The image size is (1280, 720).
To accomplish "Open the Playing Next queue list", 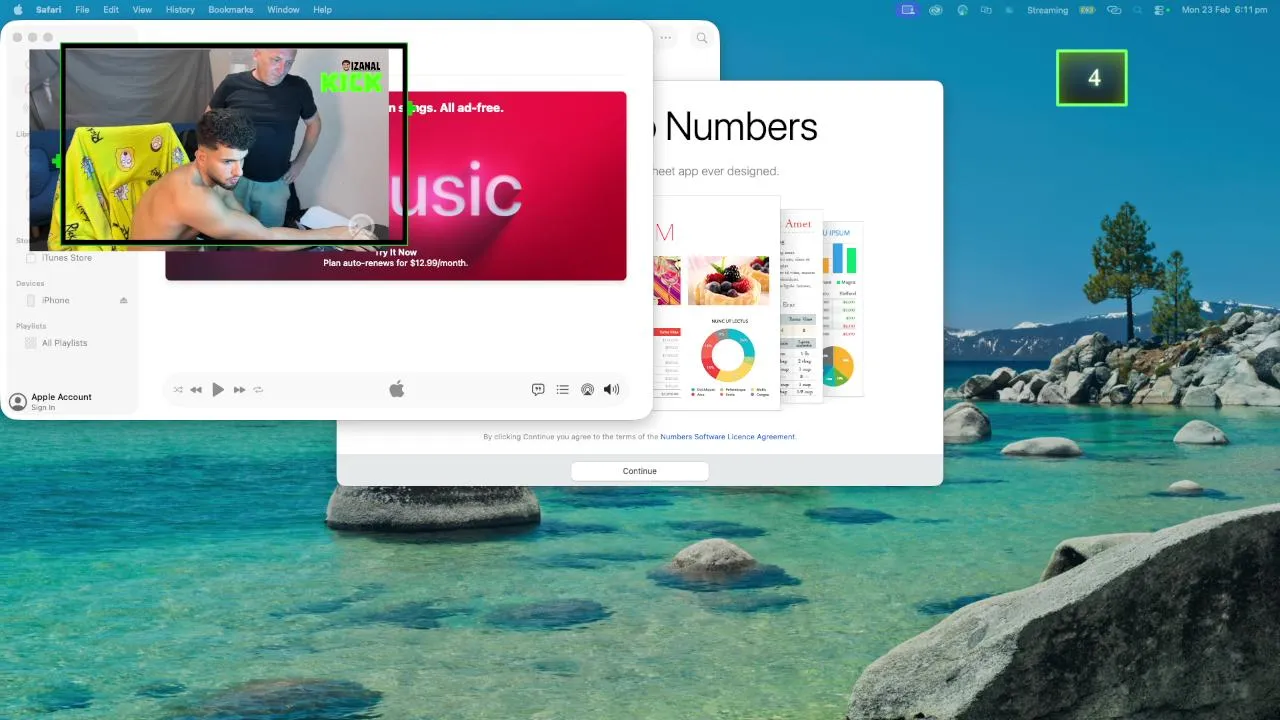I will (563, 390).
